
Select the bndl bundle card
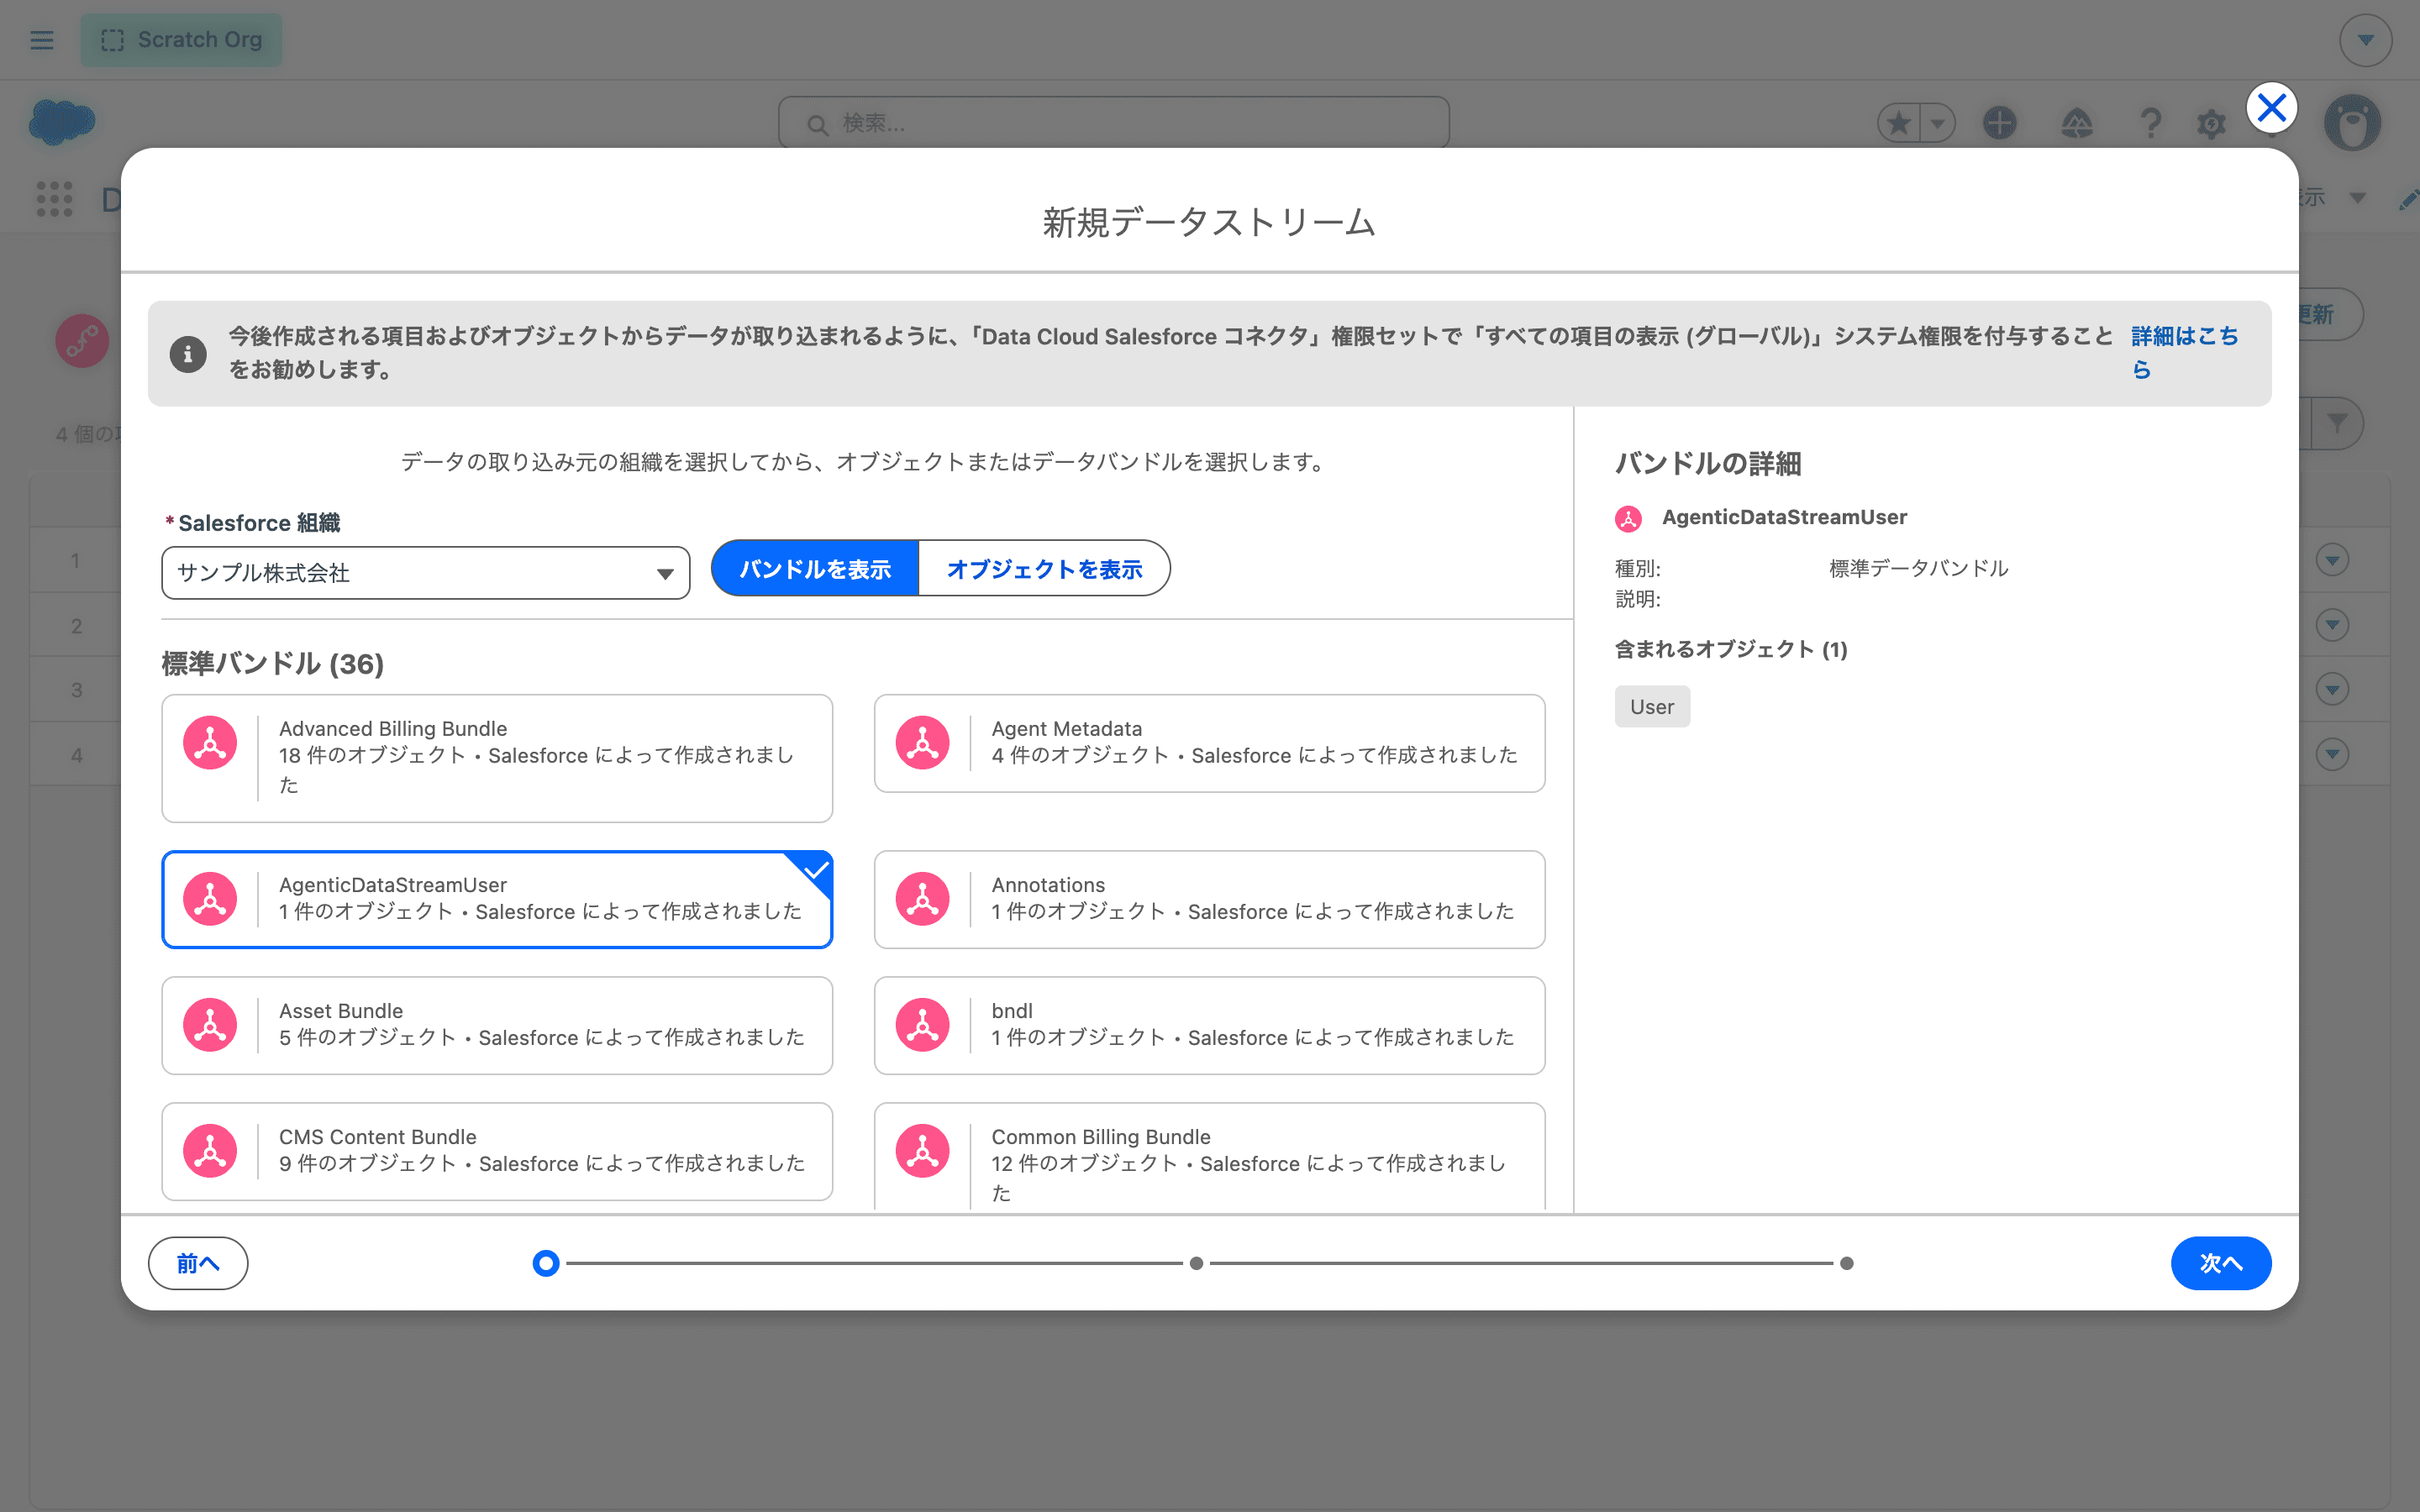1209,1025
